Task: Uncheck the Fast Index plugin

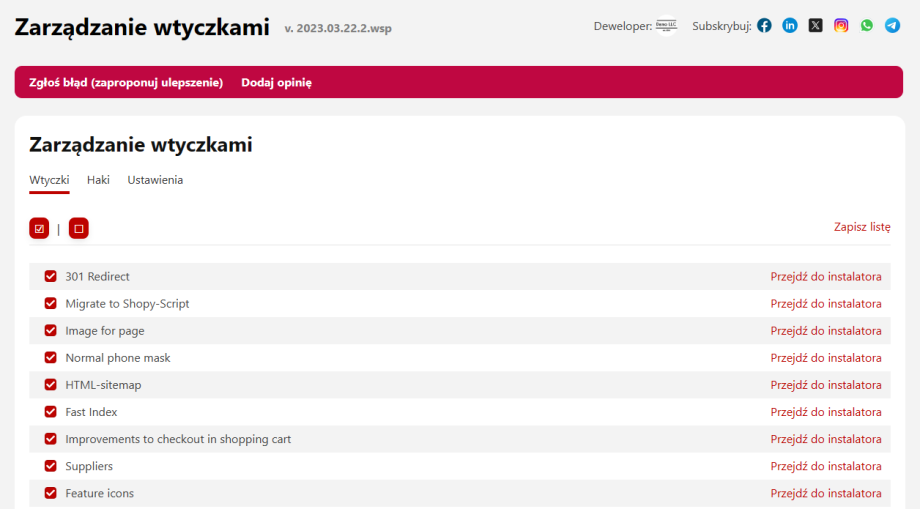Action: pyautogui.click(x=51, y=412)
